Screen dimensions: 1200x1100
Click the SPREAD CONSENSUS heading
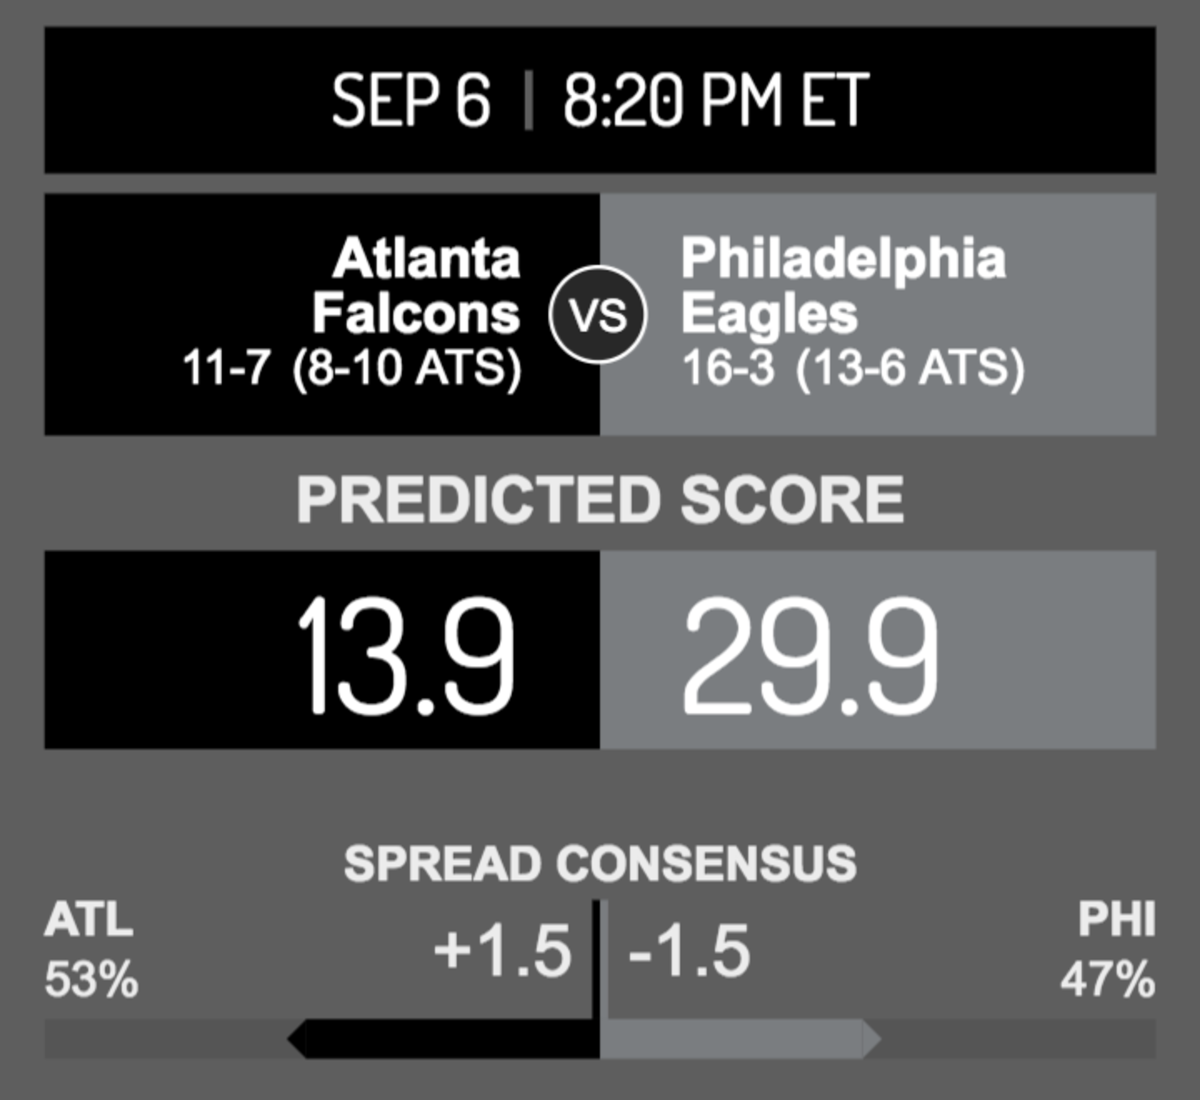click(x=600, y=863)
